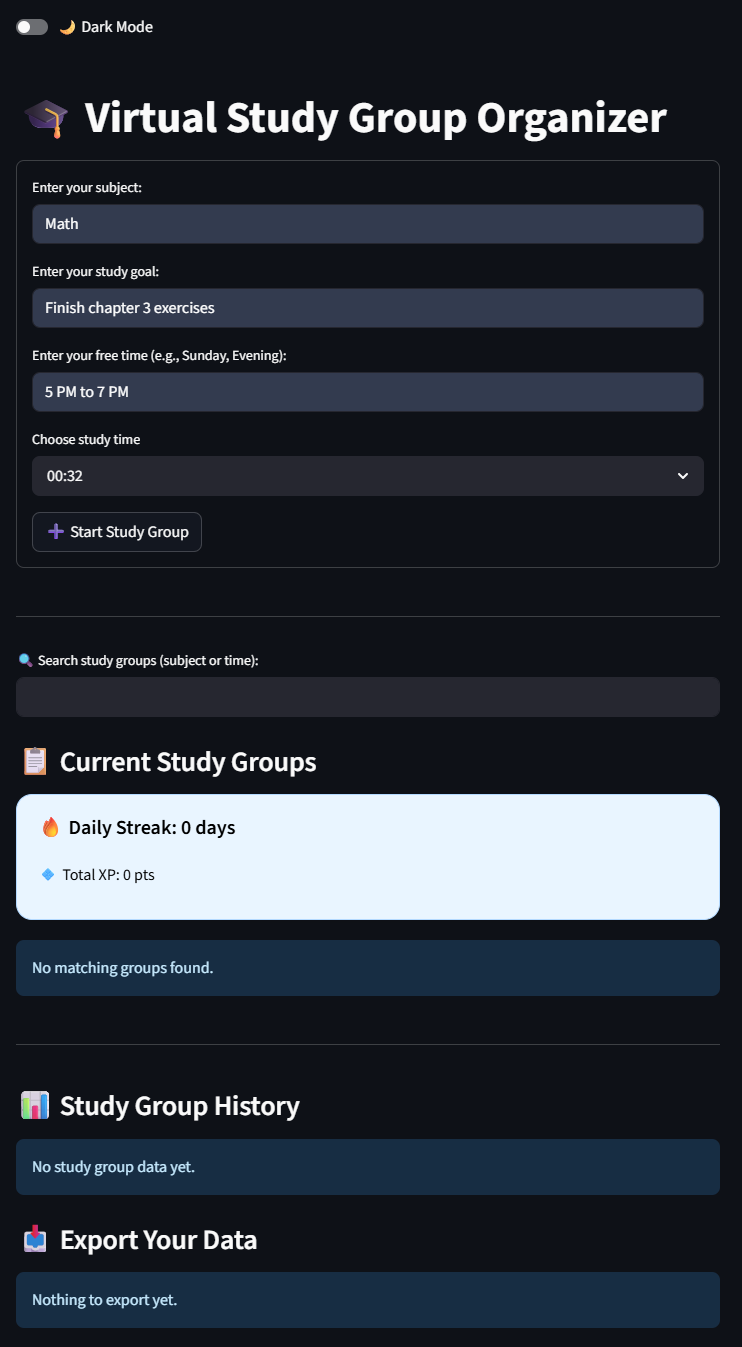Click the fire icon beside Daily Streak
The width and height of the screenshot is (742, 1347).
coord(51,828)
